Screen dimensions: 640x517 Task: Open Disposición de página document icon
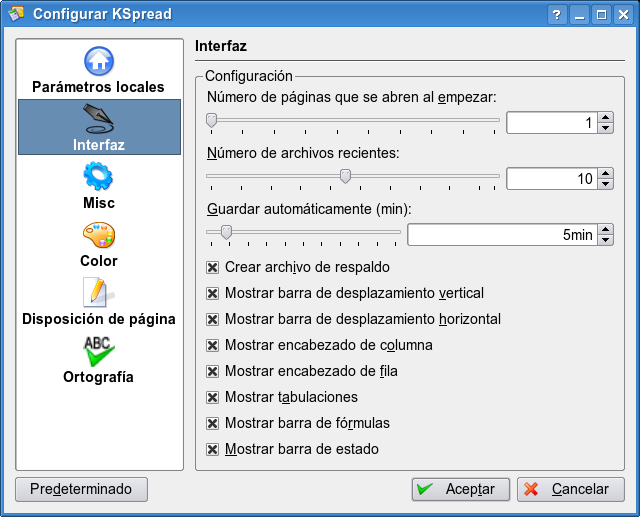pos(98,292)
